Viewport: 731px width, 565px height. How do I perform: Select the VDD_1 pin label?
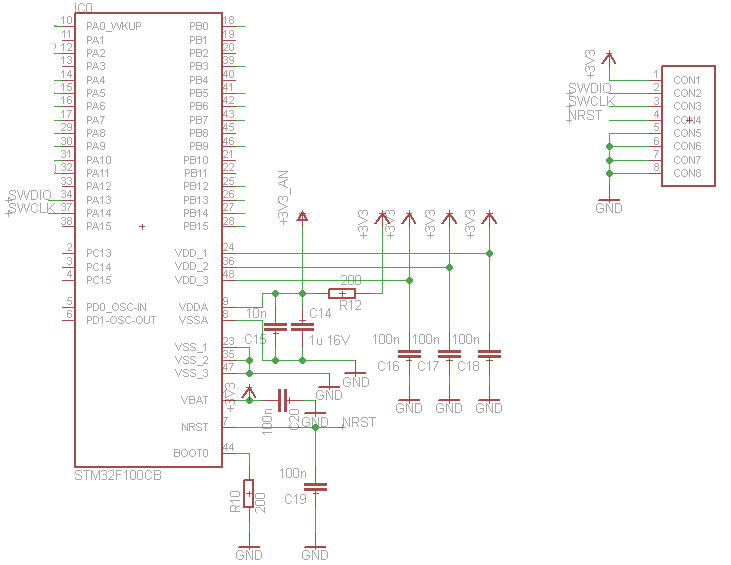pos(191,253)
